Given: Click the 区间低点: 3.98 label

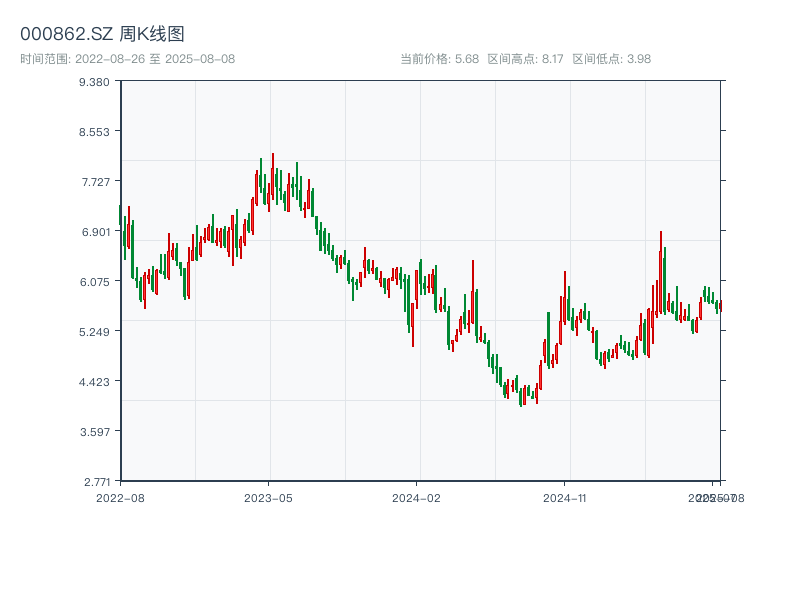Looking at the screenshot, I should tap(611, 59).
